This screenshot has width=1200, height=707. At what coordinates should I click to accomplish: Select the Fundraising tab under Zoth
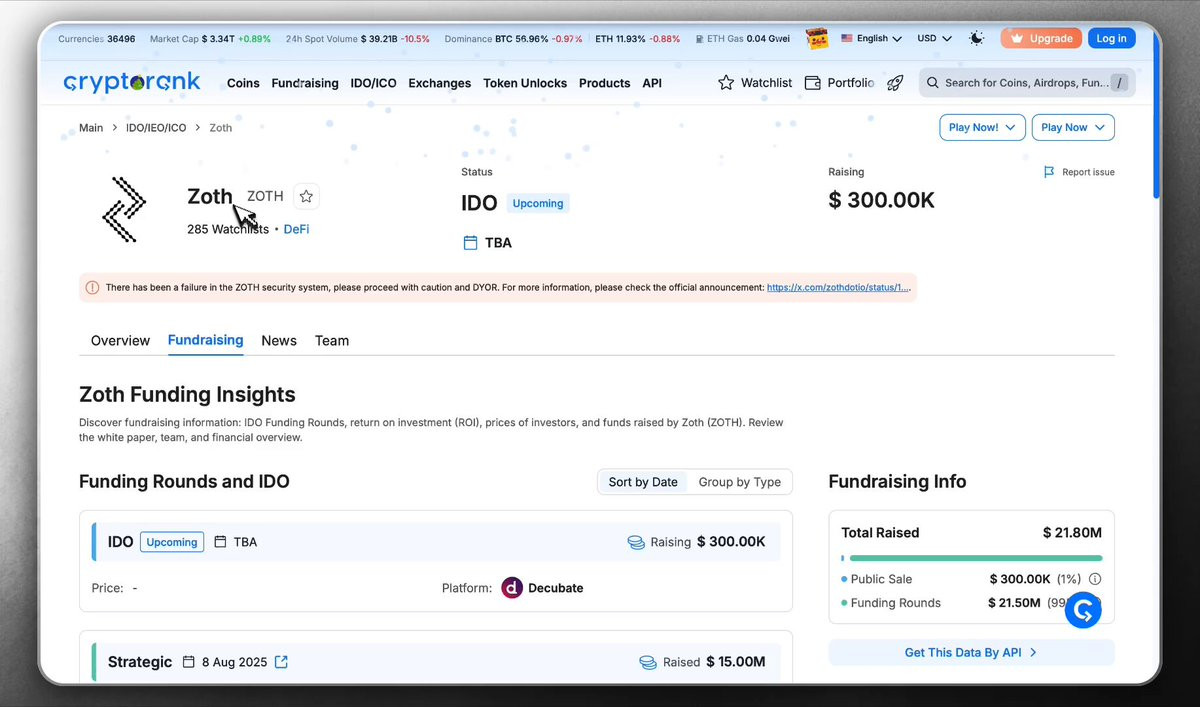205,340
